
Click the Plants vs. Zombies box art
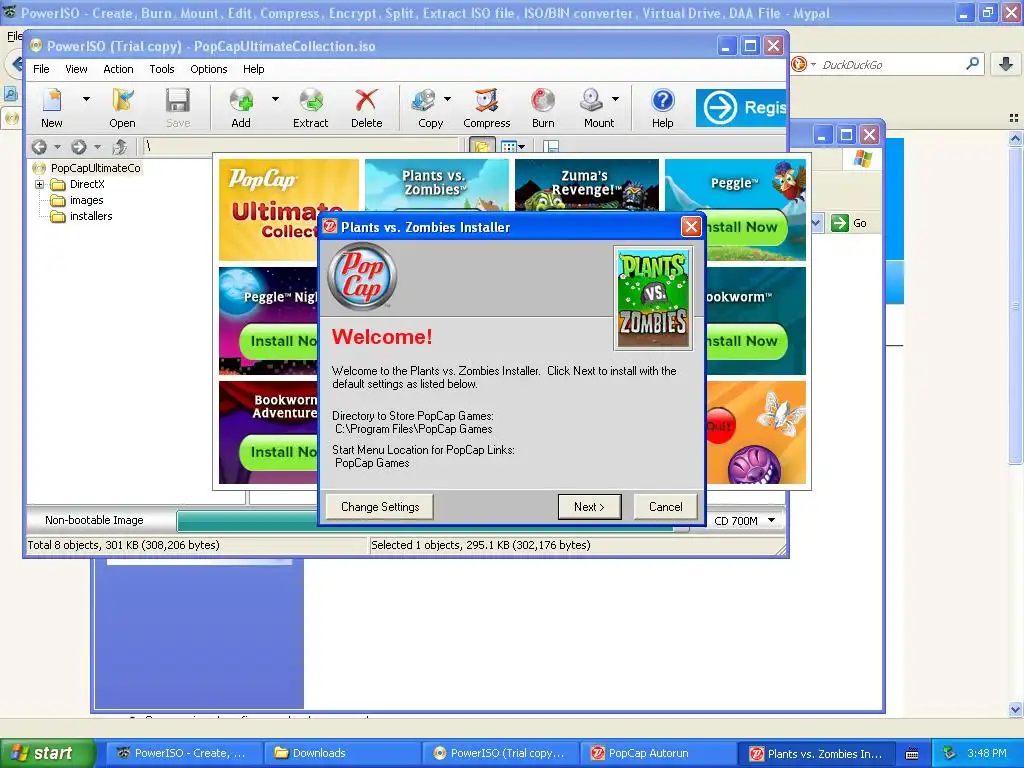point(653,298)
